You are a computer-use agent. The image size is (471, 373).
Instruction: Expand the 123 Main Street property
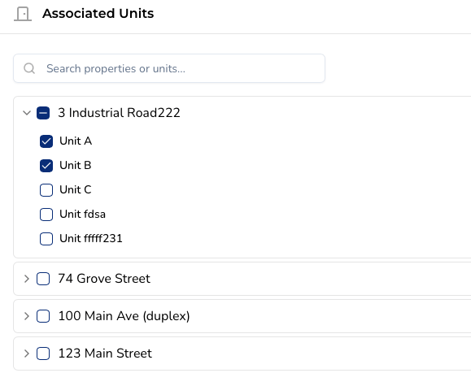(x=27, y=353)
